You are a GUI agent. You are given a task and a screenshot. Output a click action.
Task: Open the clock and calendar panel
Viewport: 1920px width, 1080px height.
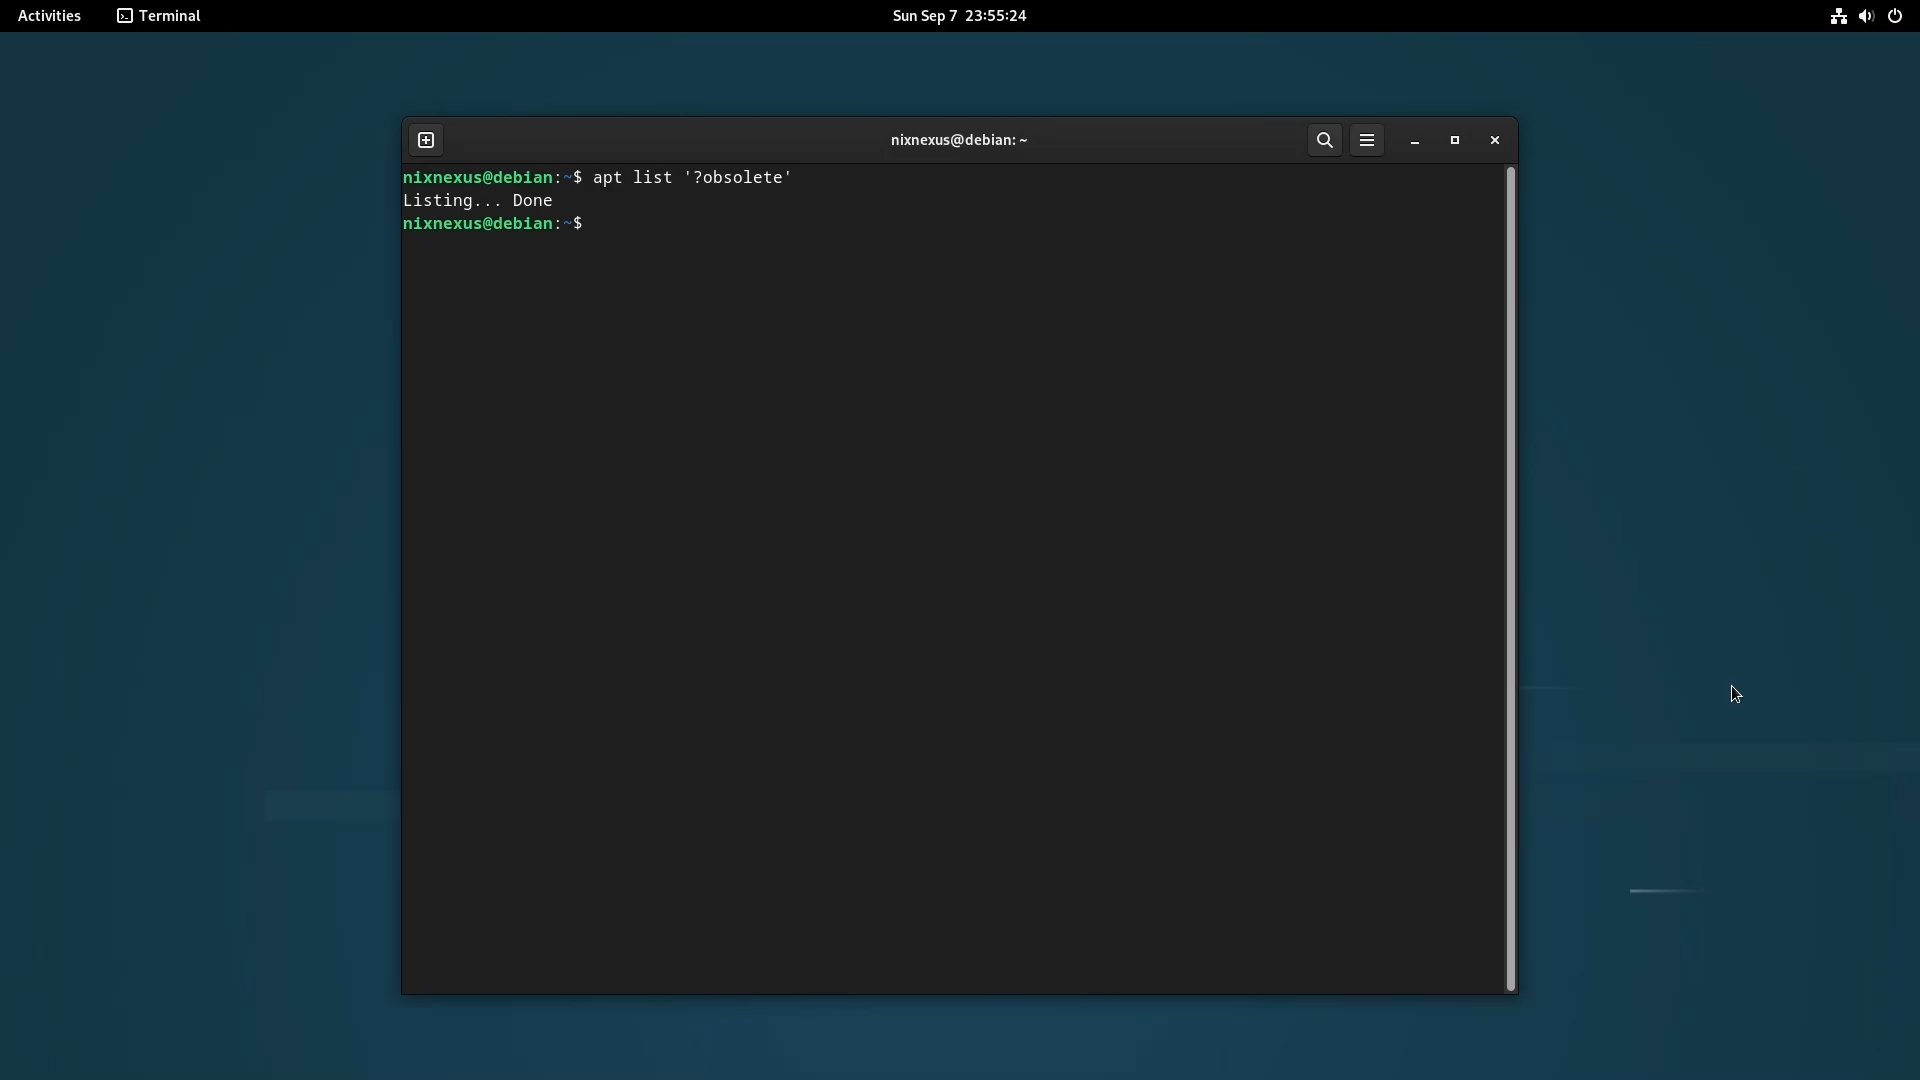coord(959,16)
